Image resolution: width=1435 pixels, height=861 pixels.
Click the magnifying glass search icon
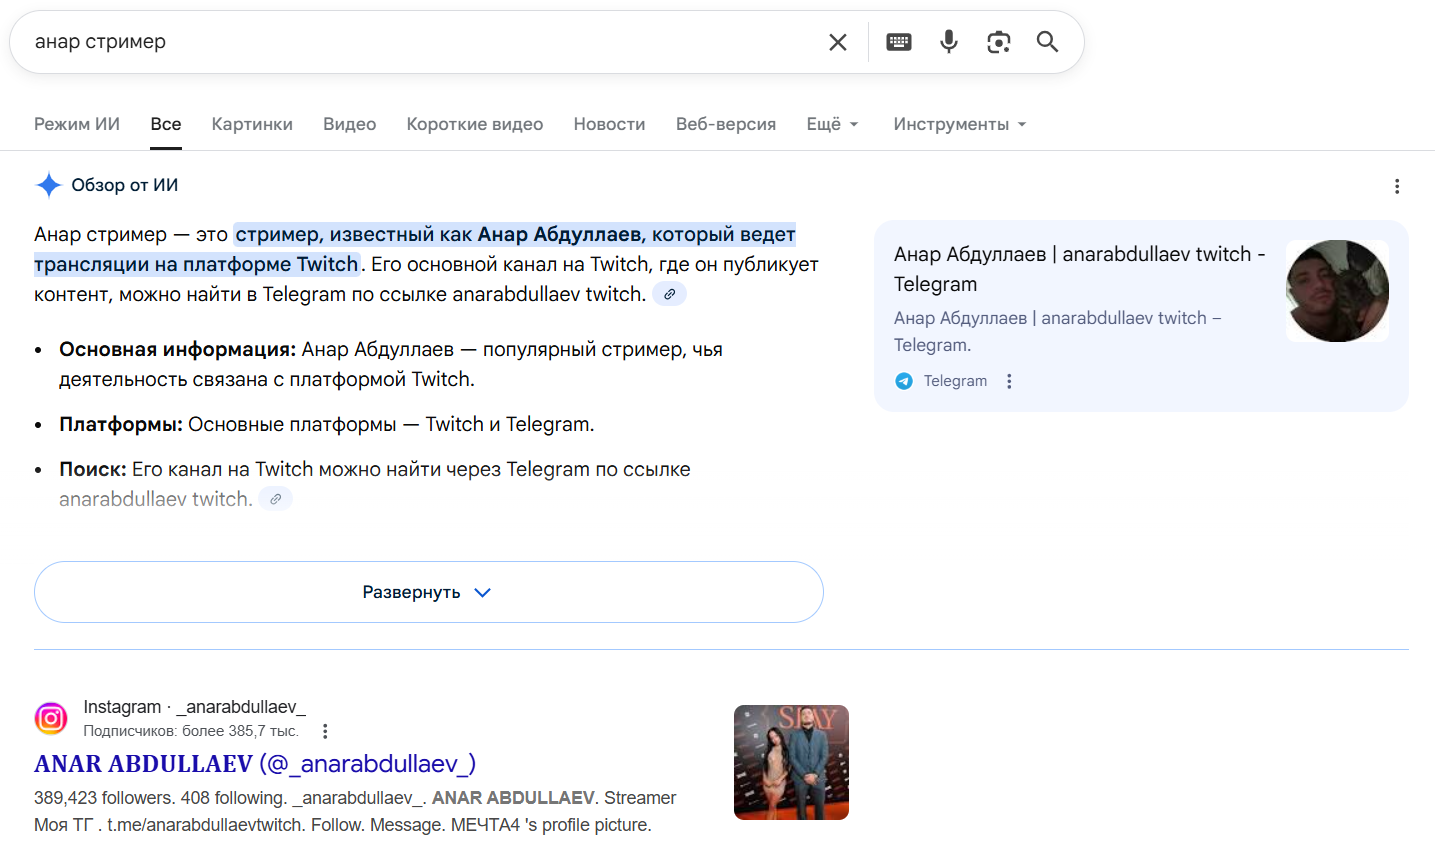click(x=1047, y=42)
